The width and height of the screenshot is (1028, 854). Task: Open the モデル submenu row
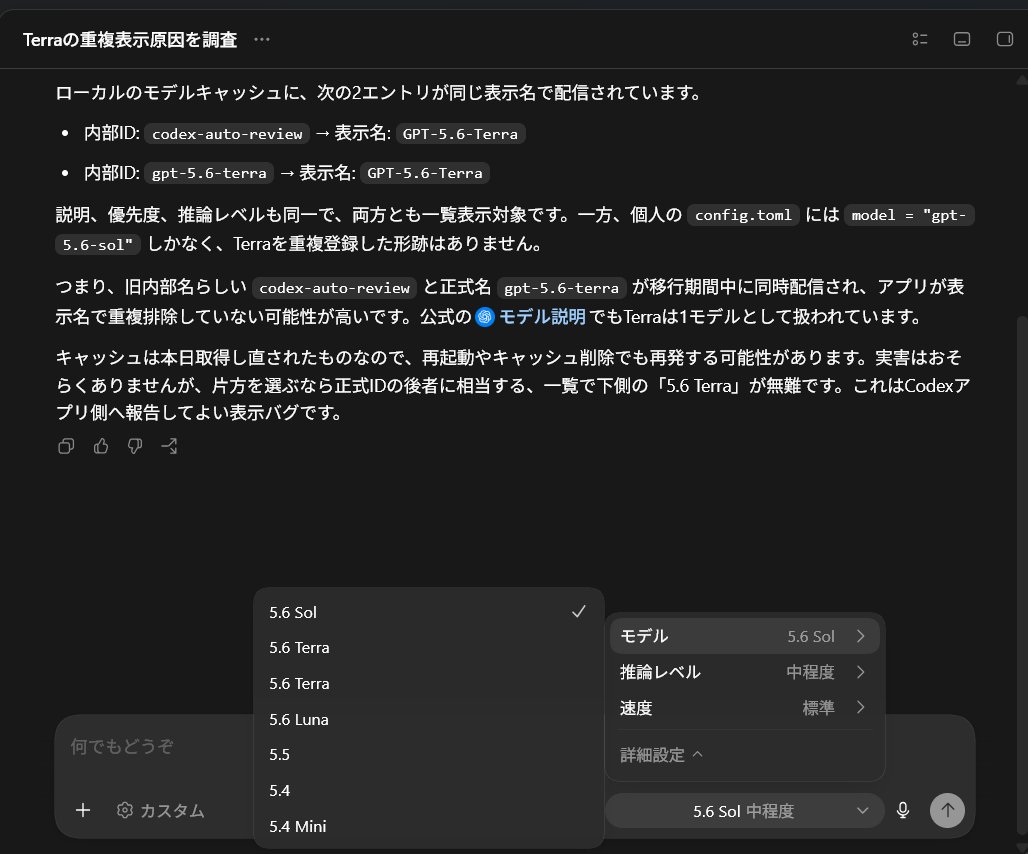[744, 636]
